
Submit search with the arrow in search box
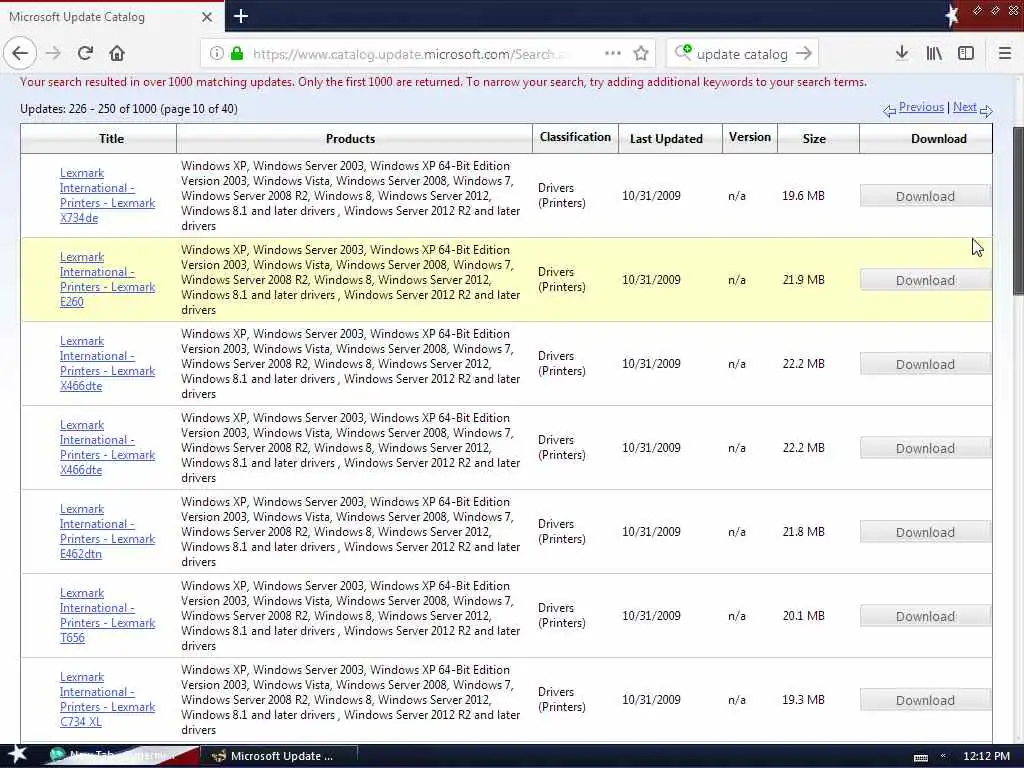coord(804,54)
